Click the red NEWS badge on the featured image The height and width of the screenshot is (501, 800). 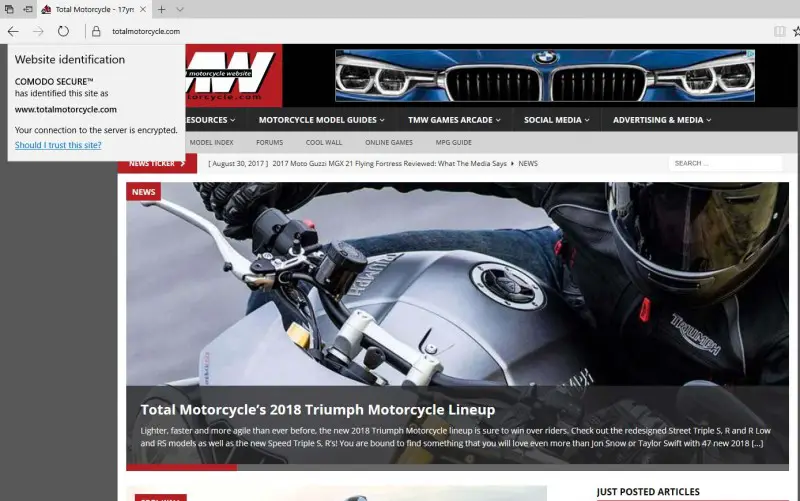(x=143, y=192)
